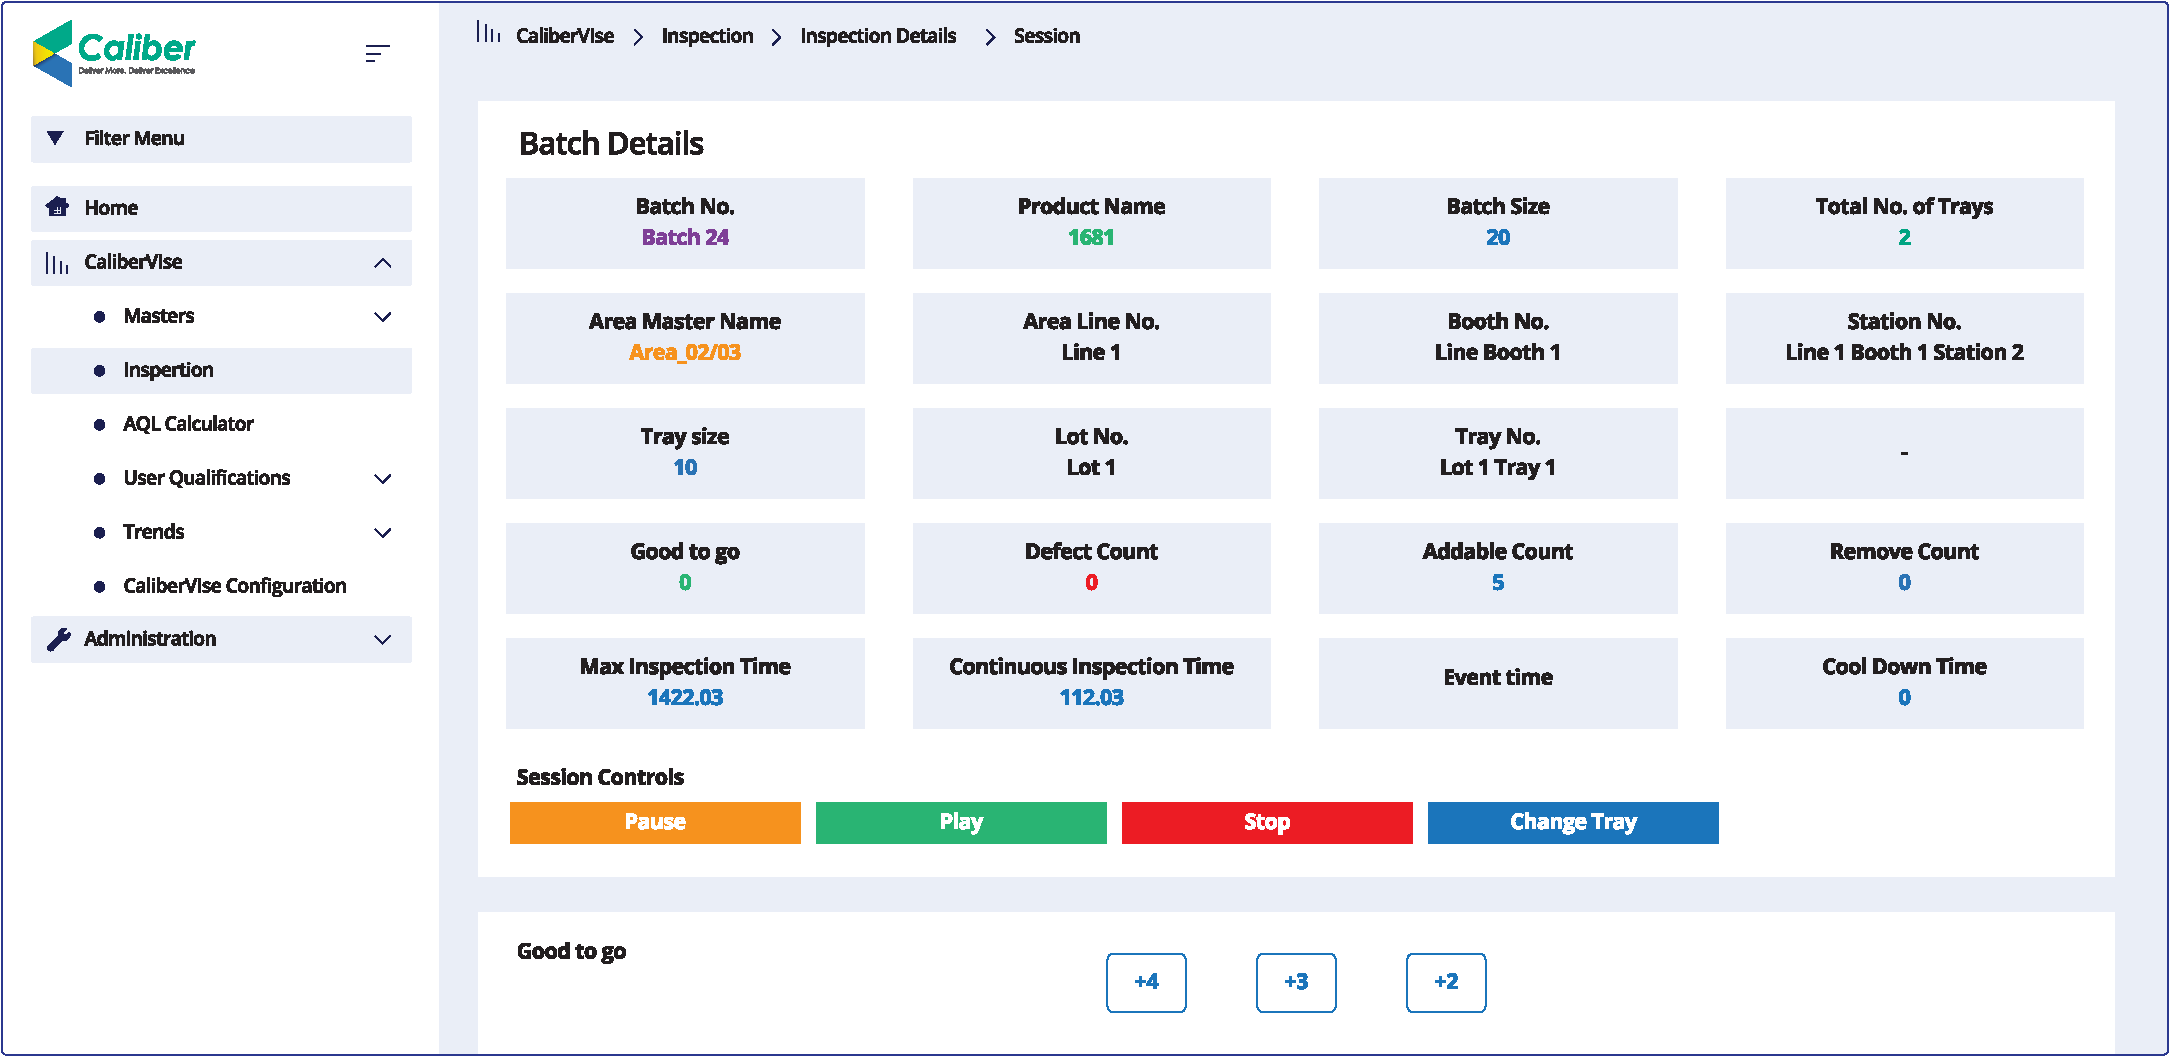The width and height of the screenshot is (2170, 1056).
Task: Click the breadcrumb bars icon
Action: 488,33
